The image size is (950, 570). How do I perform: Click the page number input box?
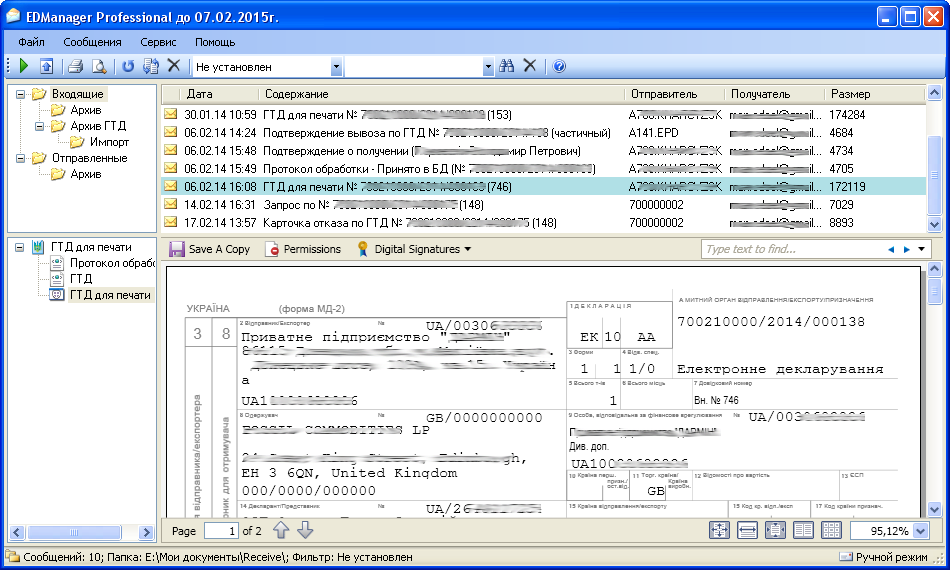tap(221, 531)
